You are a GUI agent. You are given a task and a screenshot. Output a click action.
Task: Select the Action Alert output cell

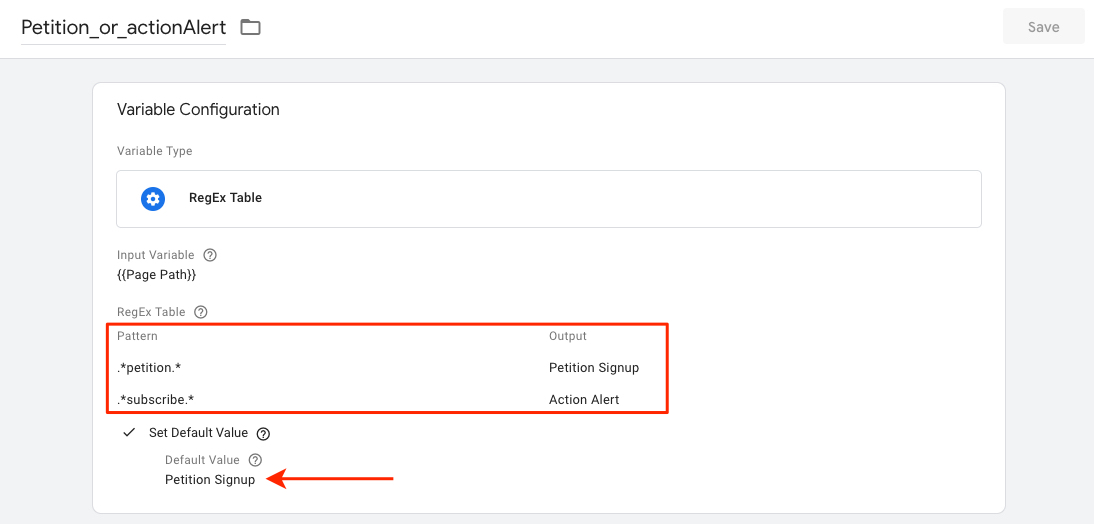point(584,400)
